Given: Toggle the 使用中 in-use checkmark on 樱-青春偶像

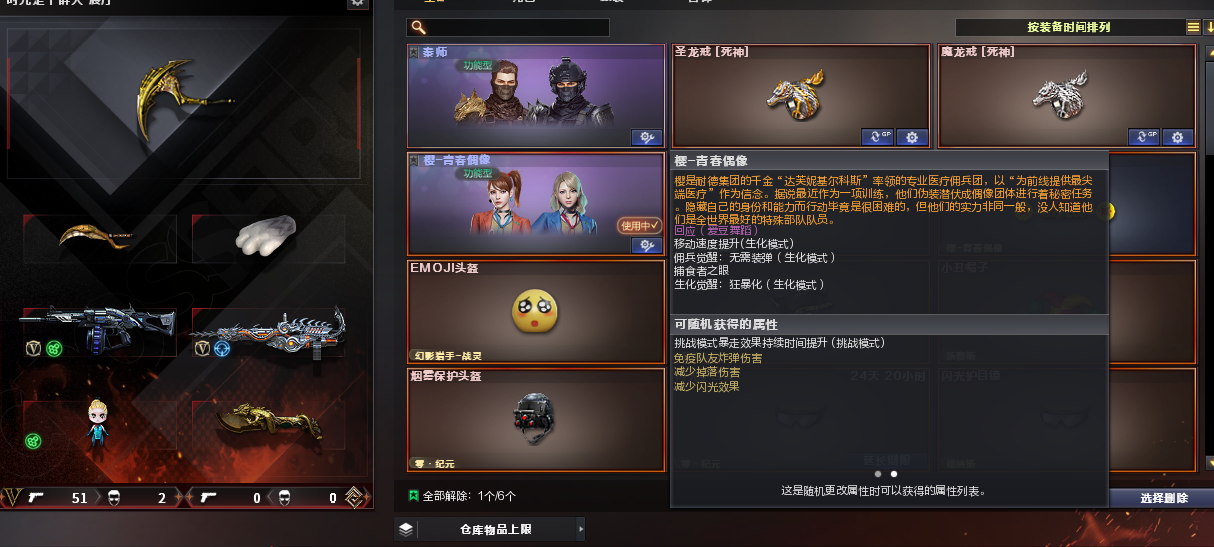Looking at the screenshot, I should [639, 226].
